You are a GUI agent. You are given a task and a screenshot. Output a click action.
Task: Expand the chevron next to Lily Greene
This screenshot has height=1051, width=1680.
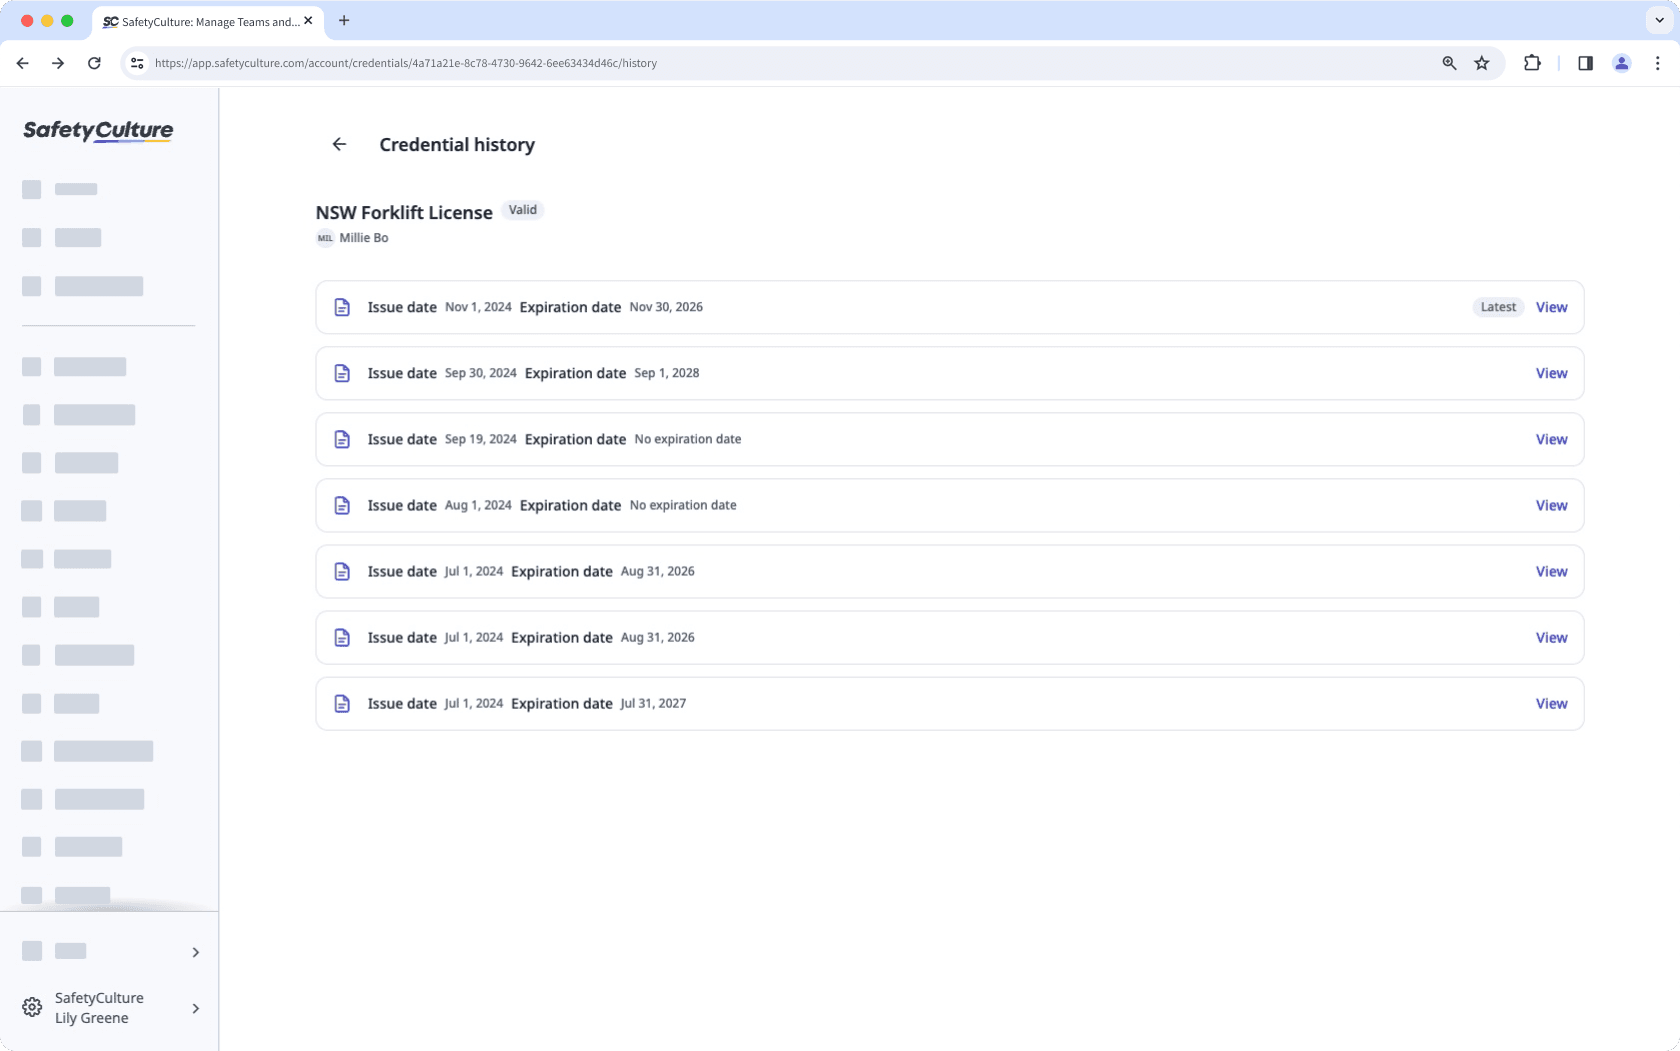[x=196, y=1008]
